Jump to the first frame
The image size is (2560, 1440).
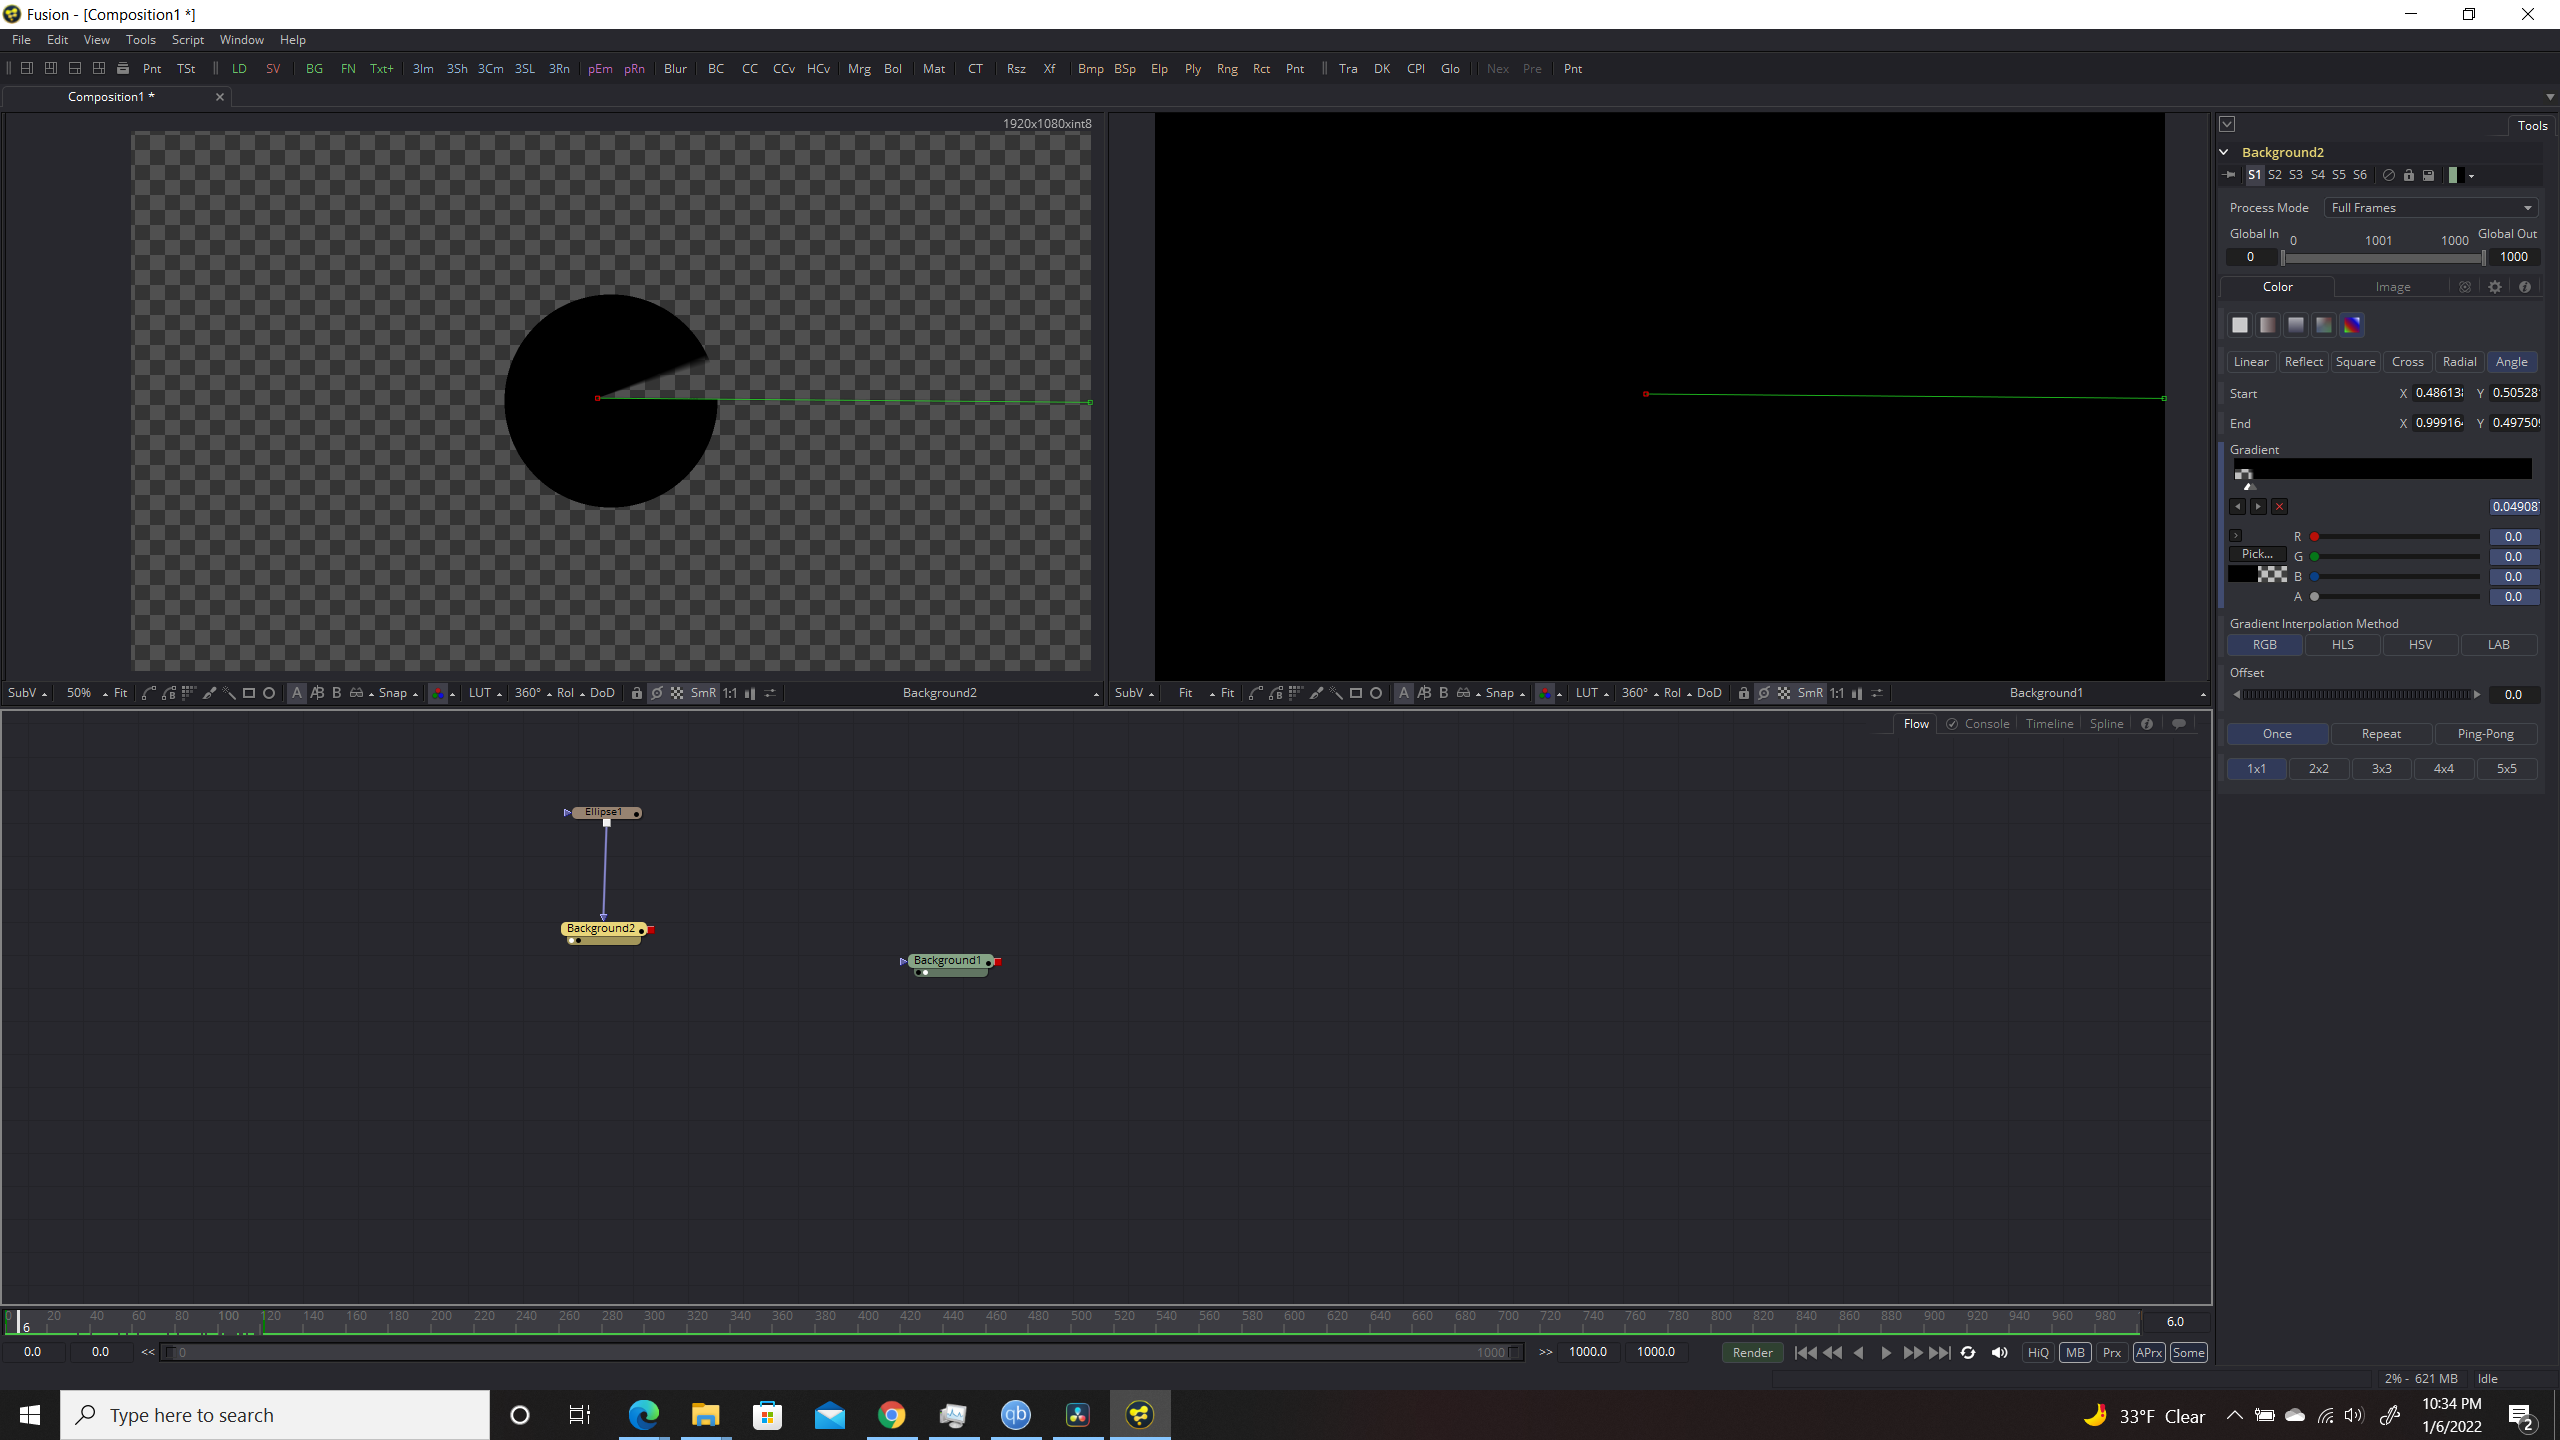(x=1805, y=1353)
